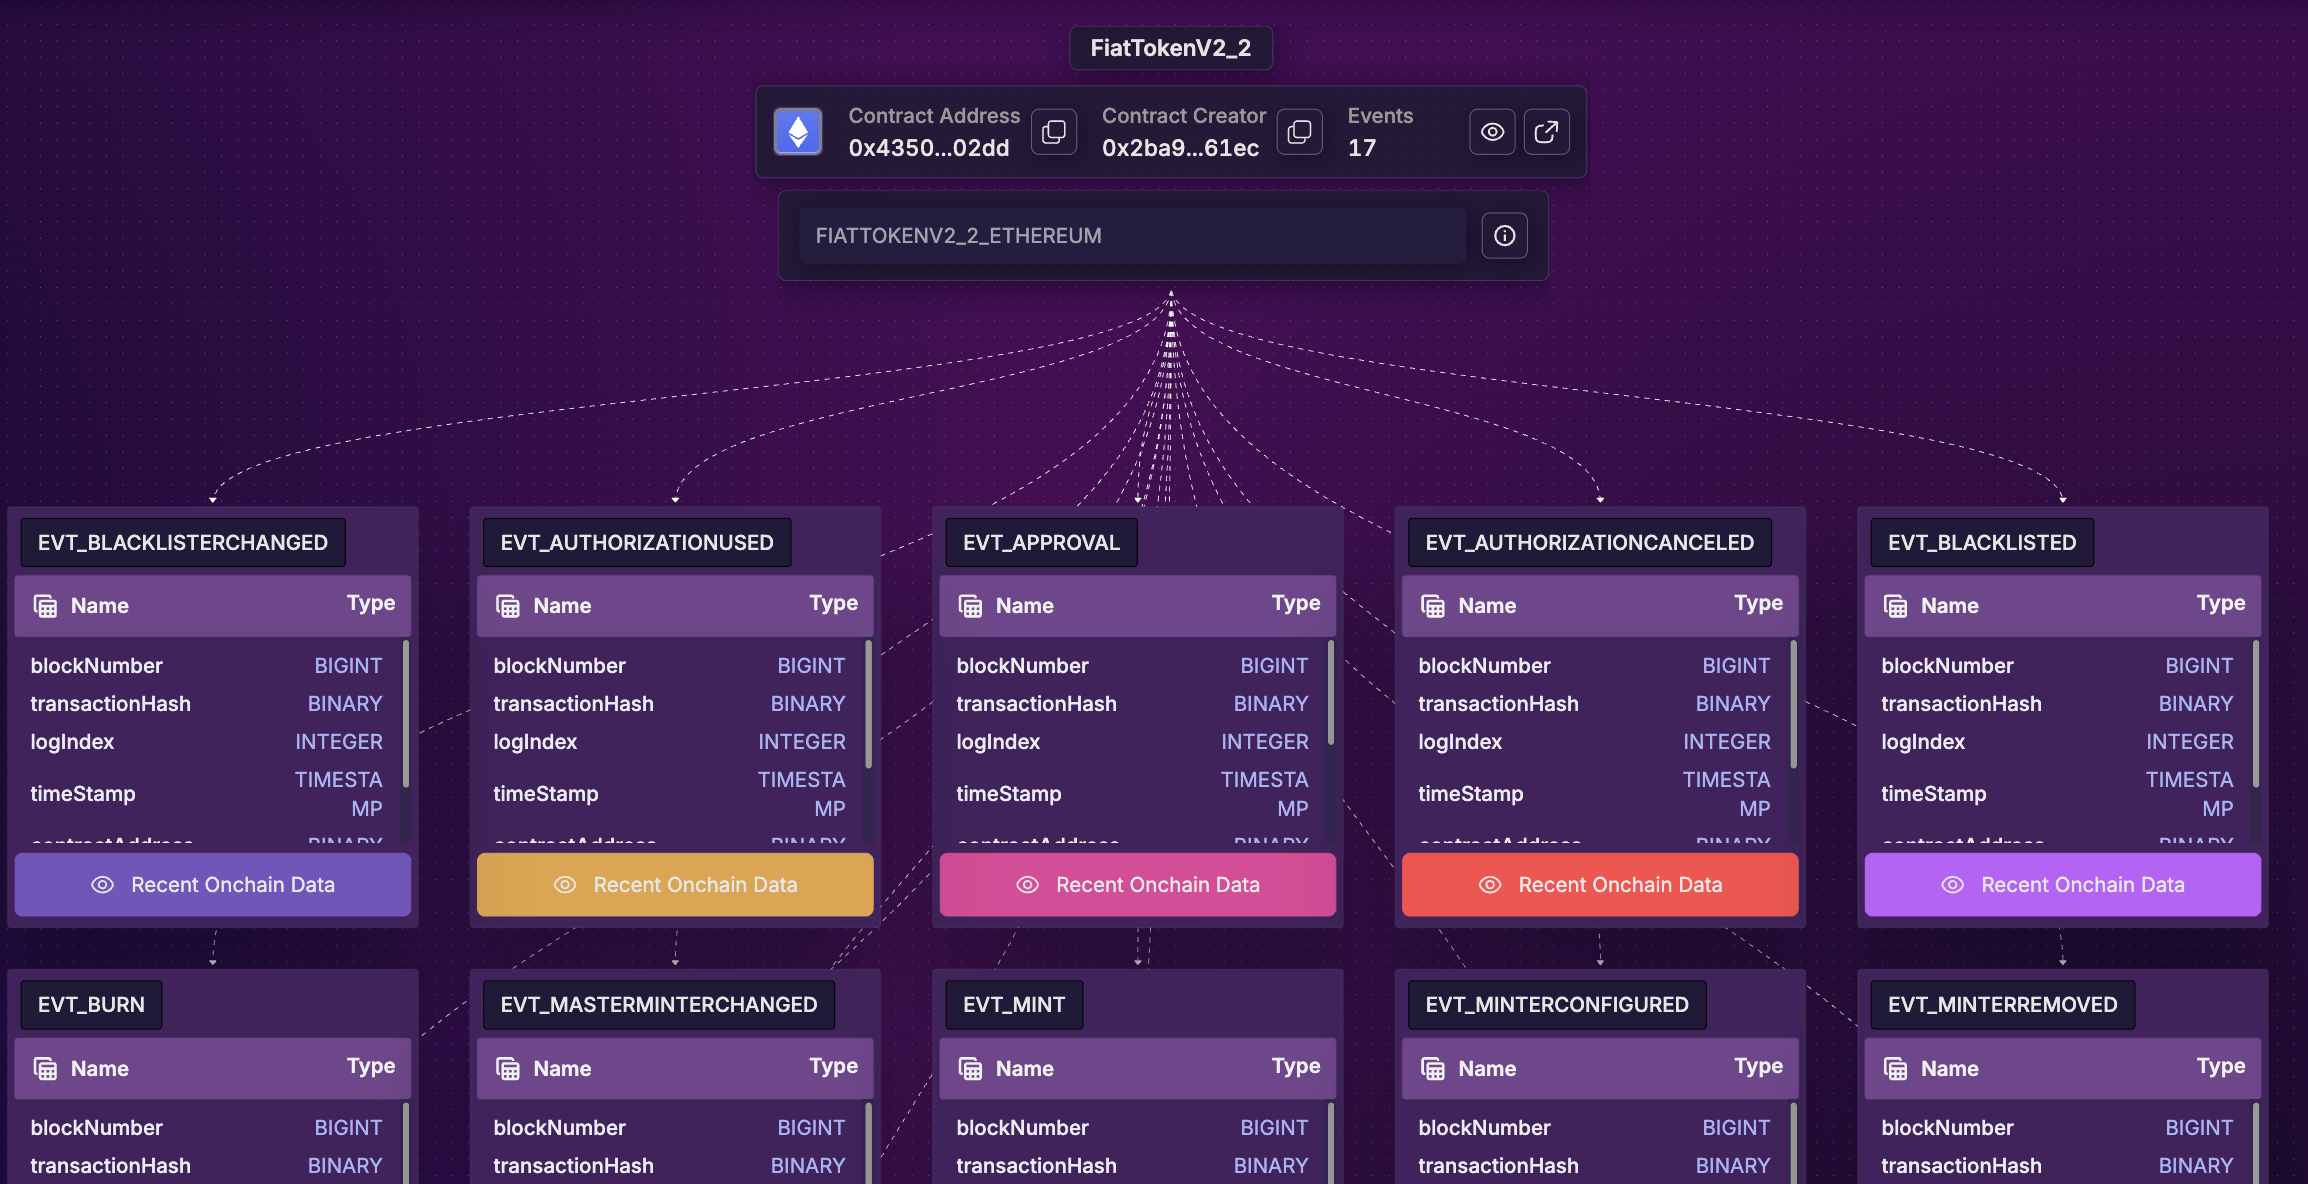The height and width of the screenshot is (1184, 2308).
Task: Click table icon in EVT_MINT header
Action: point(970,1069)
